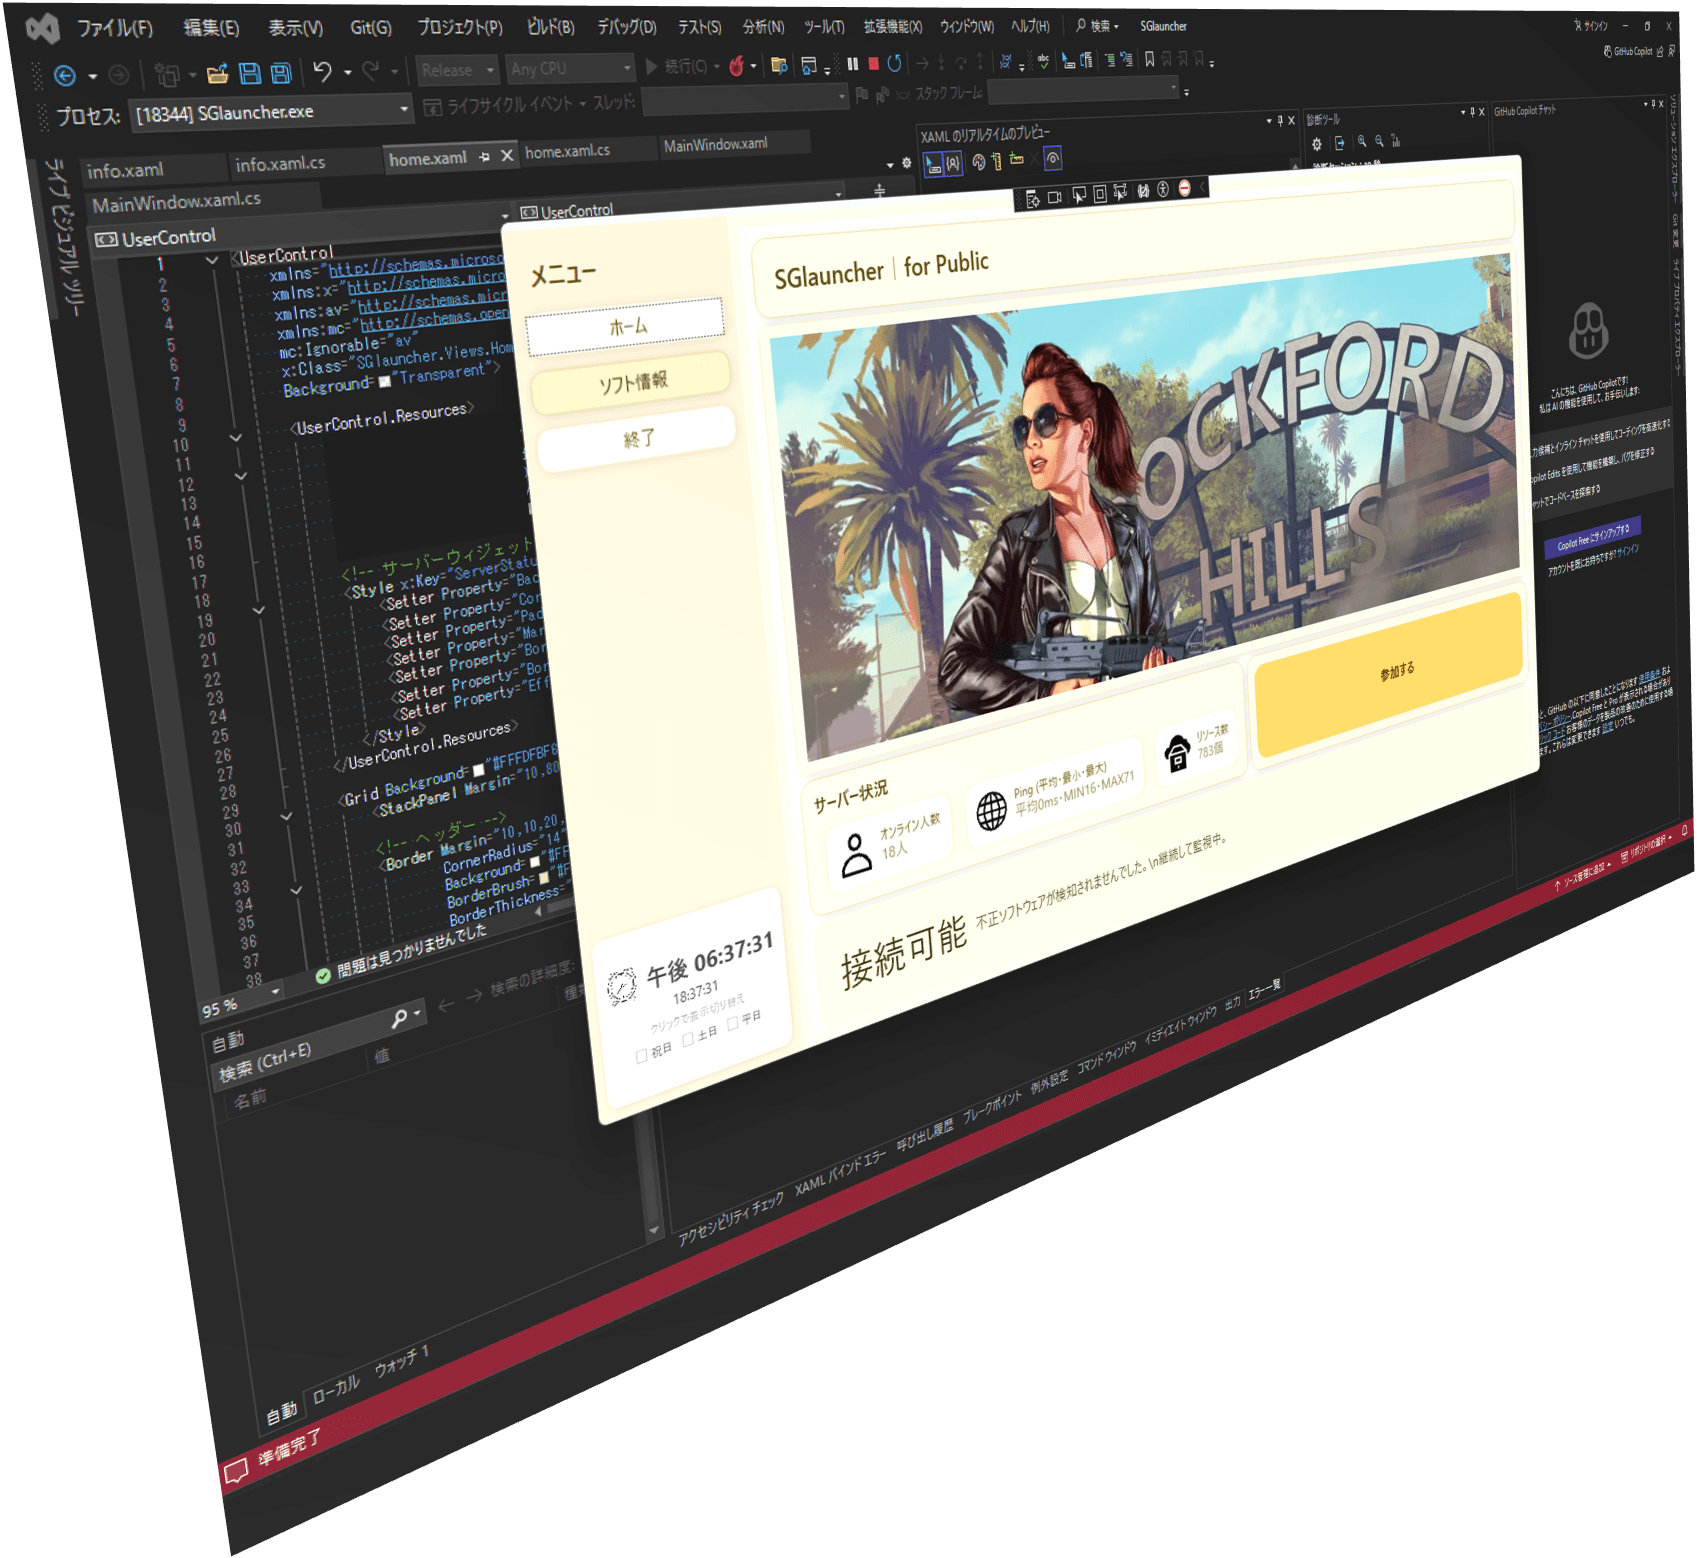Click the in-app toolbar camera icon
The image size is (1697, 1558).
pyautogui.click(x=1054, y=197)
